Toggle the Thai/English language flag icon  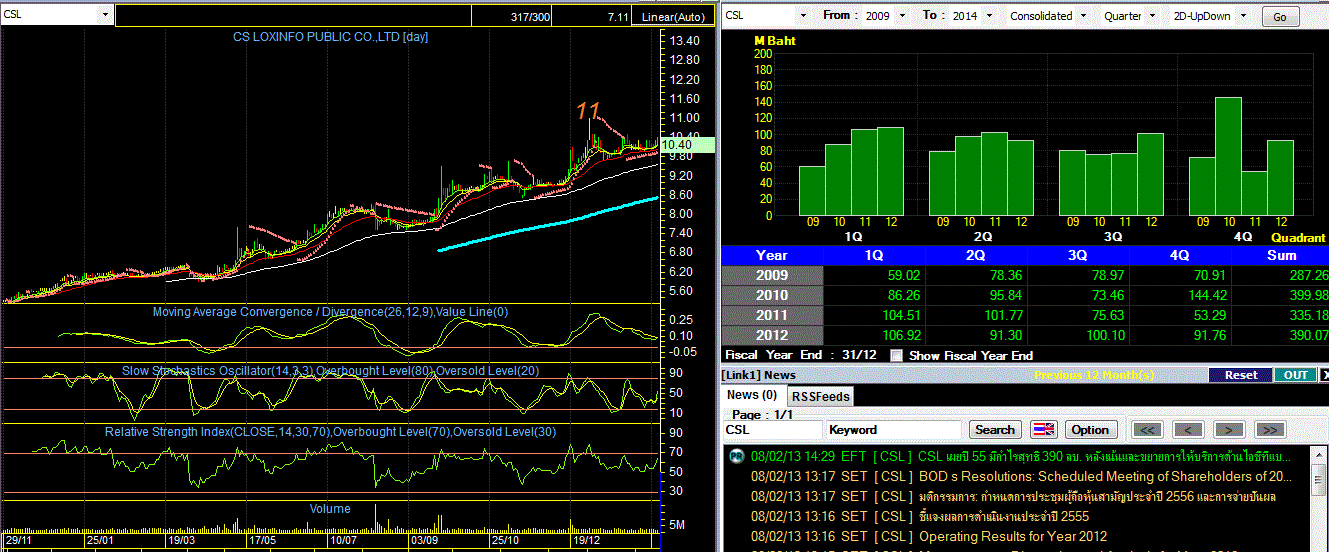(1043, 429)
